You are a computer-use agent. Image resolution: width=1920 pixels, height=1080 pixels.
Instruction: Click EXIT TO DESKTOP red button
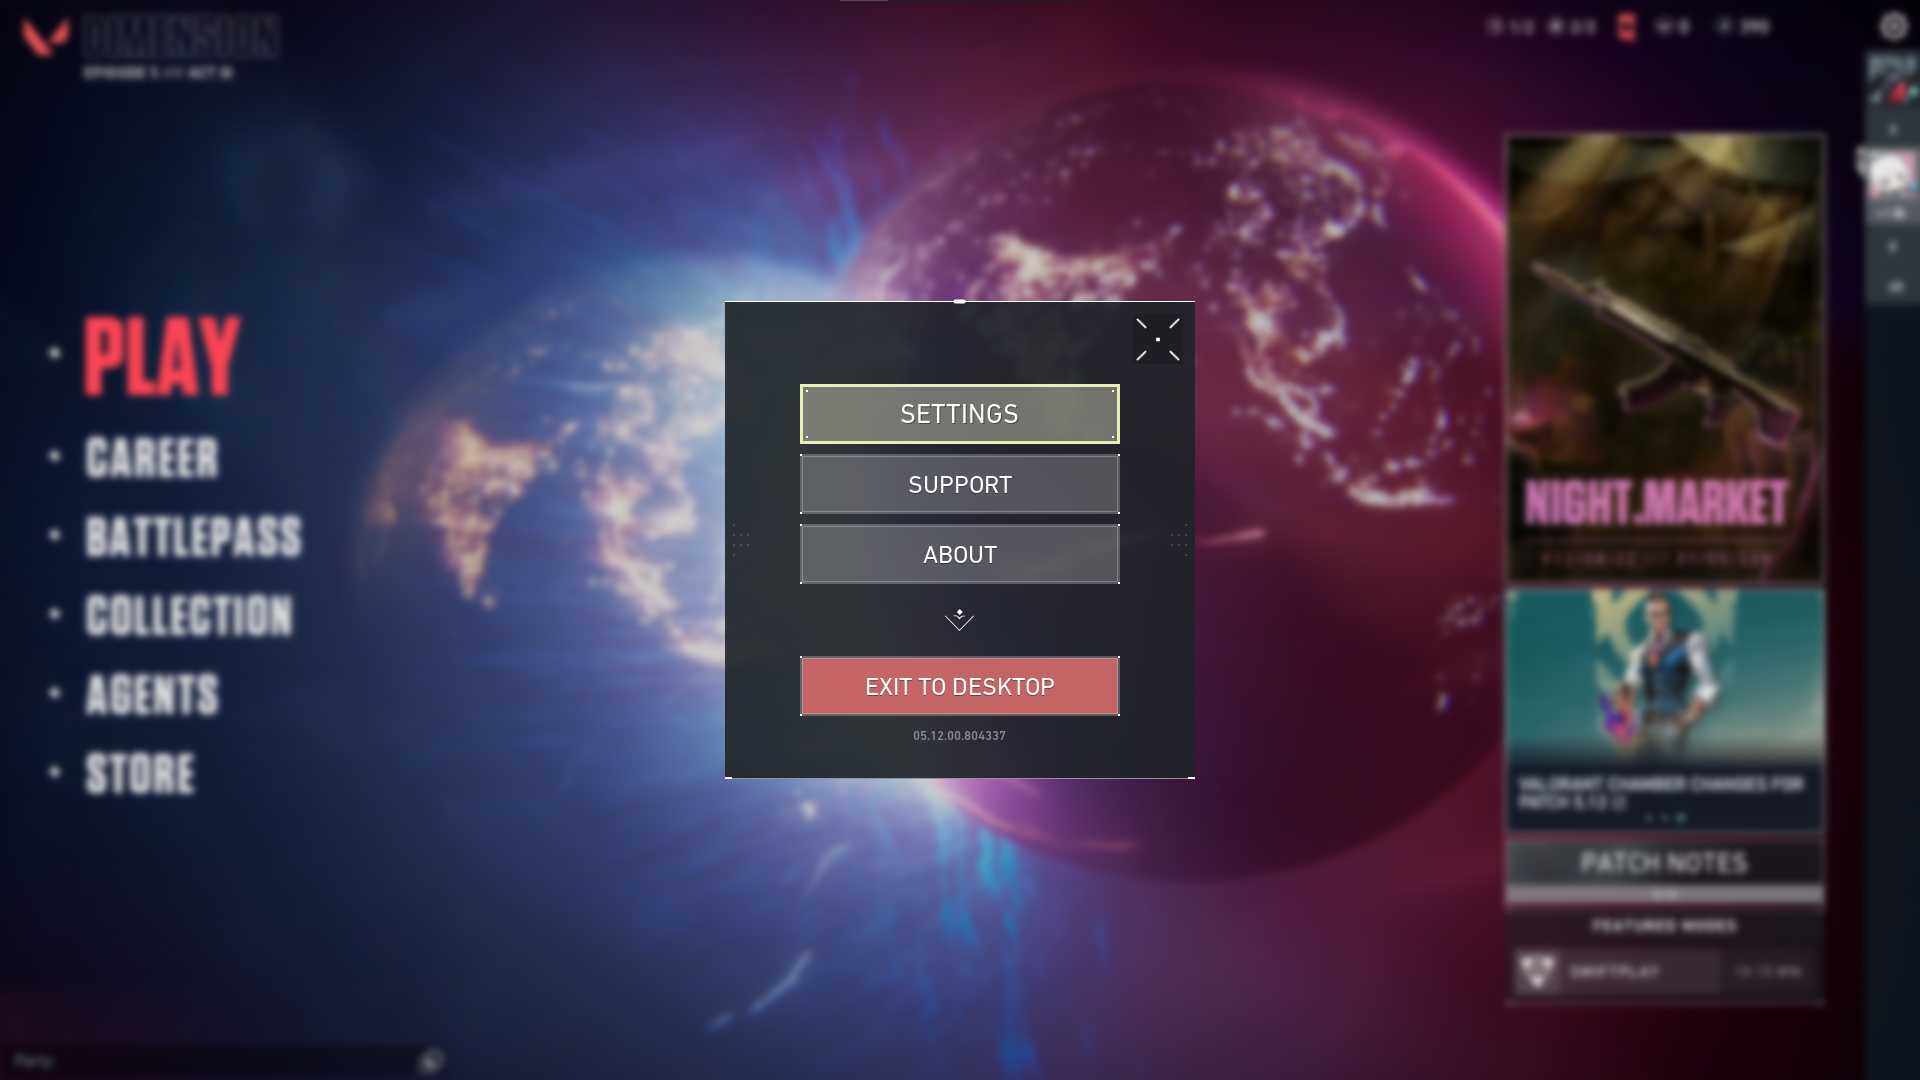(960, 686)
